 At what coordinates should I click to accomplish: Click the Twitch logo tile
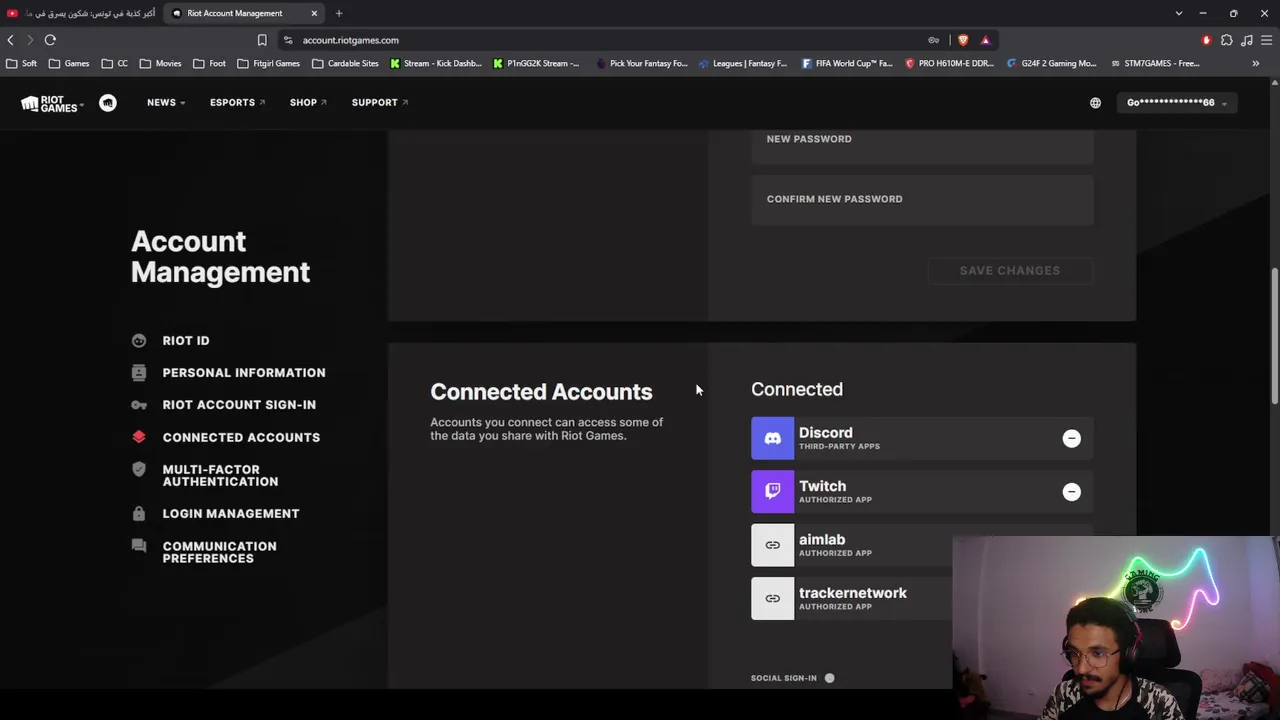point(772,491)
